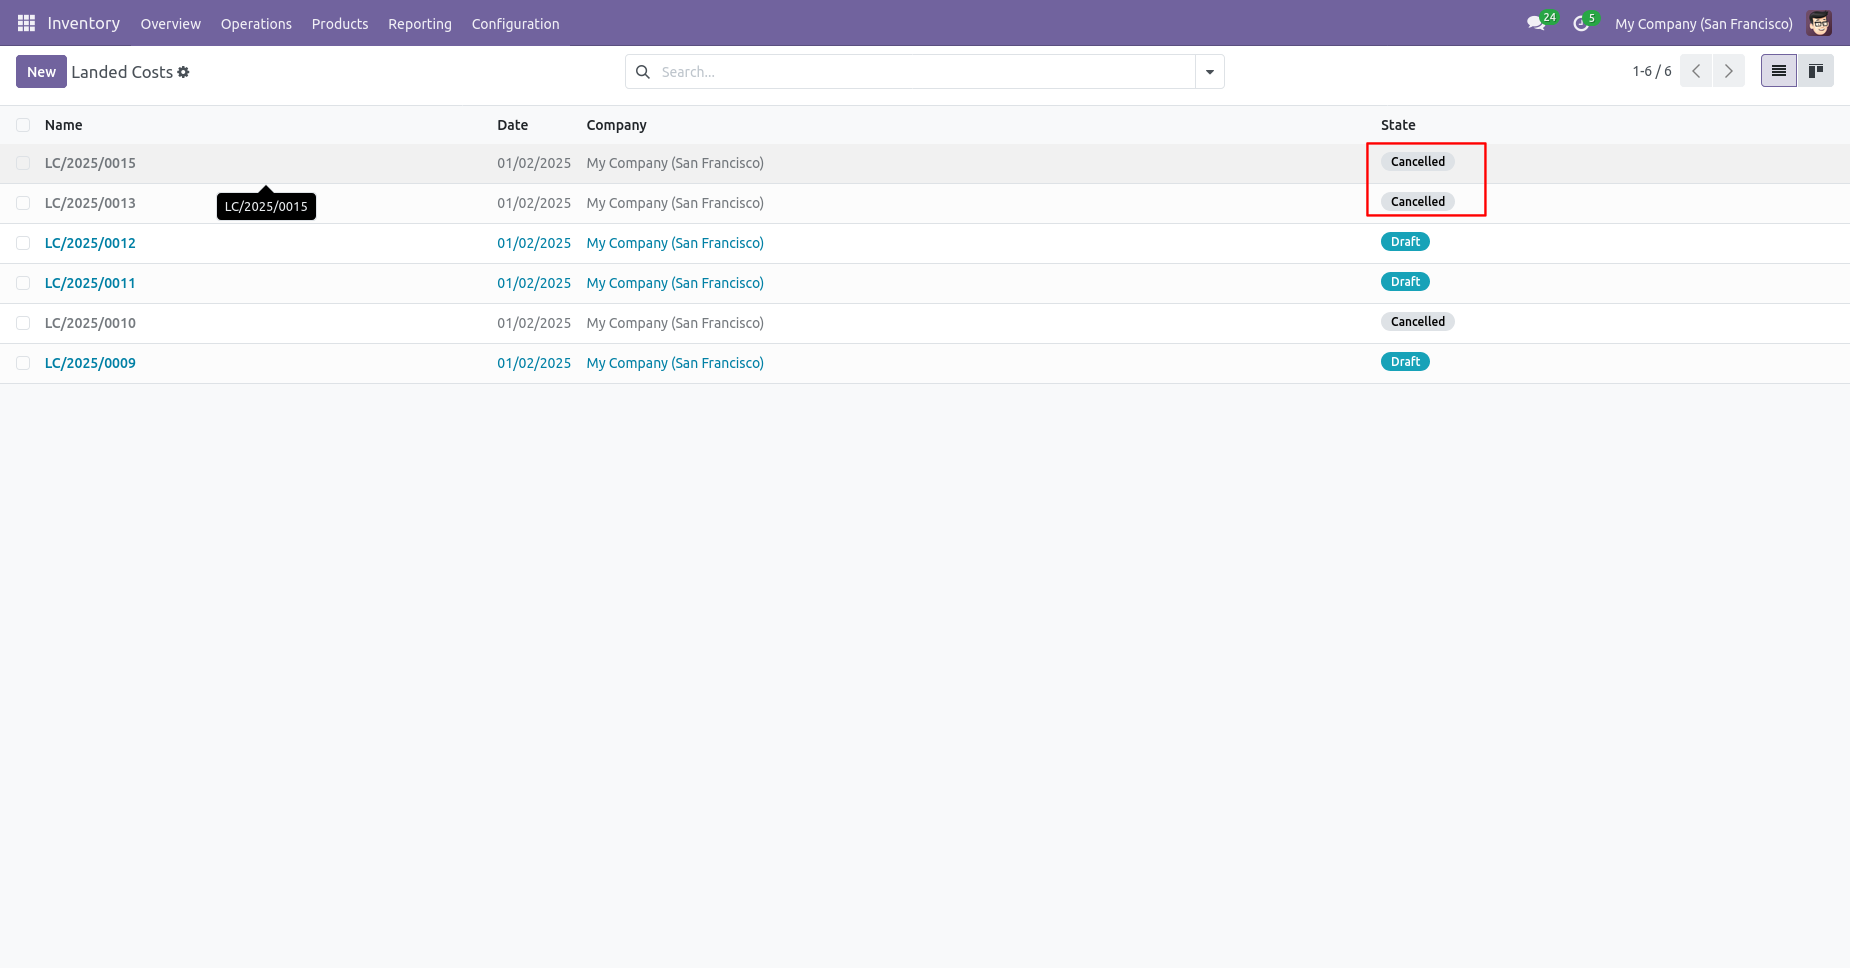Open record LC/2025/0009
Image resolution: width=1850 pixels, height=968 pixels.
click(90, 363)
